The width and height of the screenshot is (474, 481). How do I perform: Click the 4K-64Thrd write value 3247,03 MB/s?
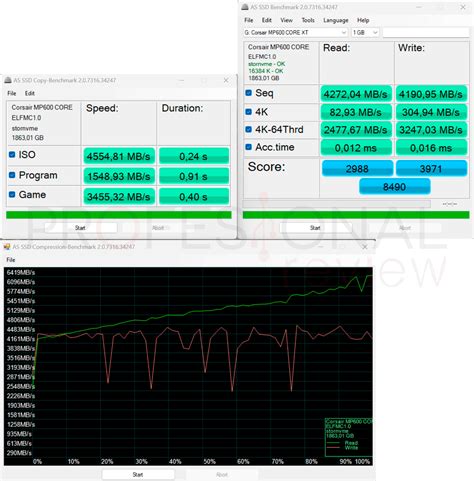tap(431, 130)
